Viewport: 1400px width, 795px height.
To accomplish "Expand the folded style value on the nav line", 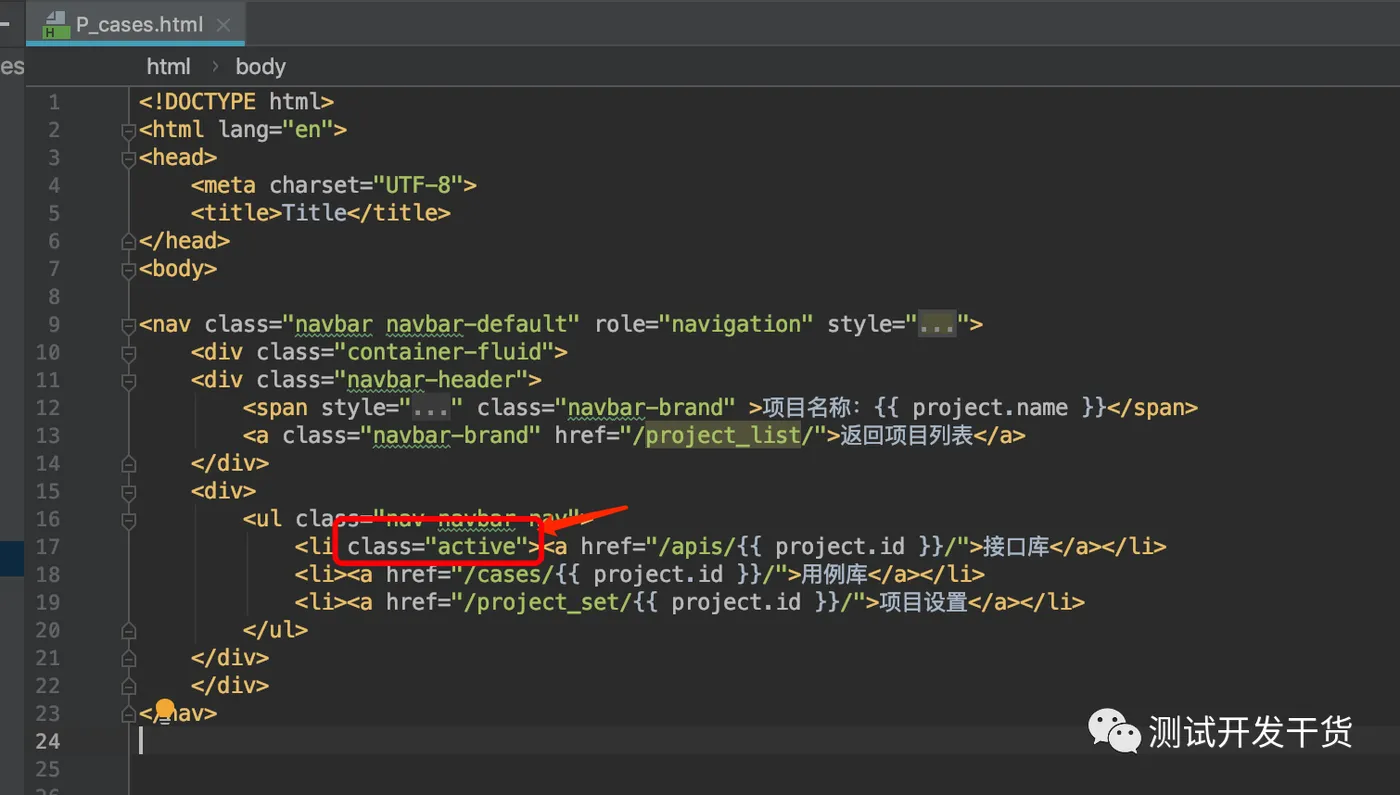I will pos(937,325).
